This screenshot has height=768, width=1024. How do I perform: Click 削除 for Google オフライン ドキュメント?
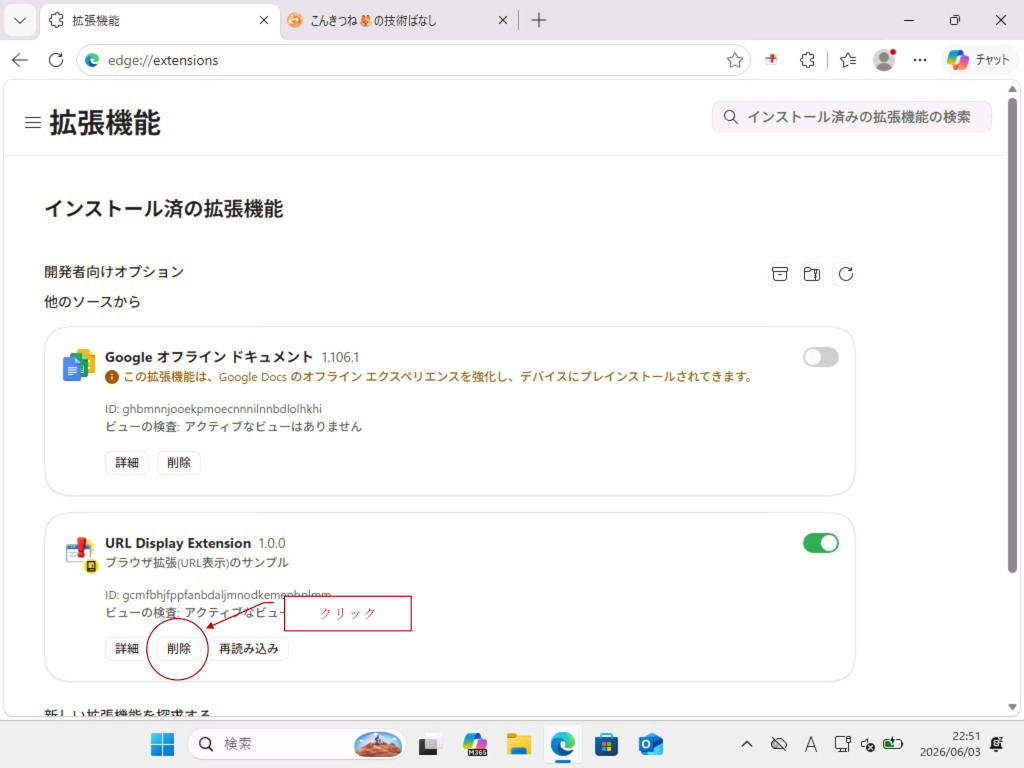click(x=179, y=462)
